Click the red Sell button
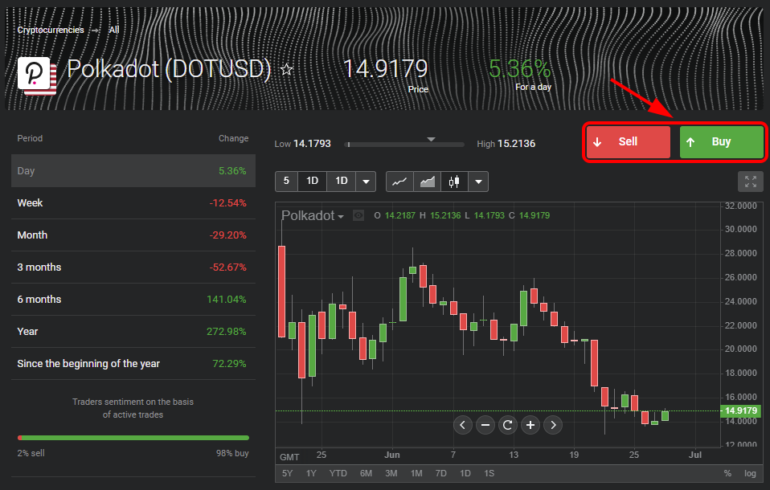The width and height of the screenshot is (770, 490). point(628,142)
